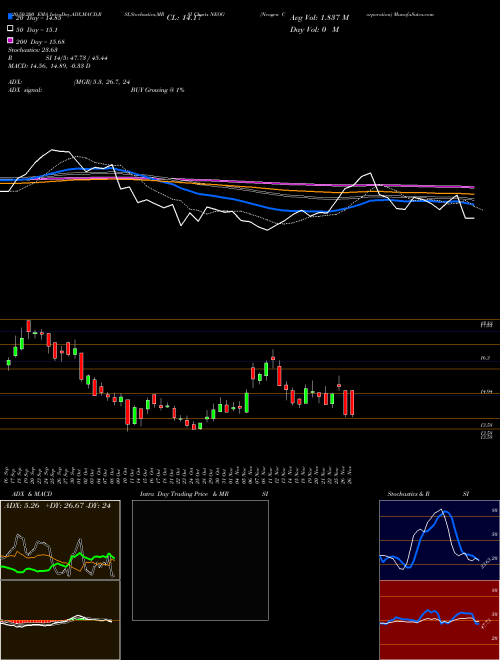
Task: Click the white price line peak
Action: click(52, 150)
